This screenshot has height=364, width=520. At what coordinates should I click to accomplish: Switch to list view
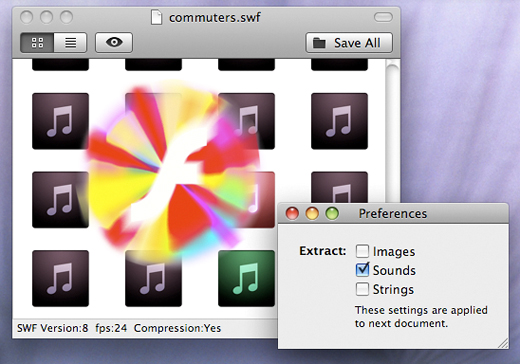click(70, 43)
